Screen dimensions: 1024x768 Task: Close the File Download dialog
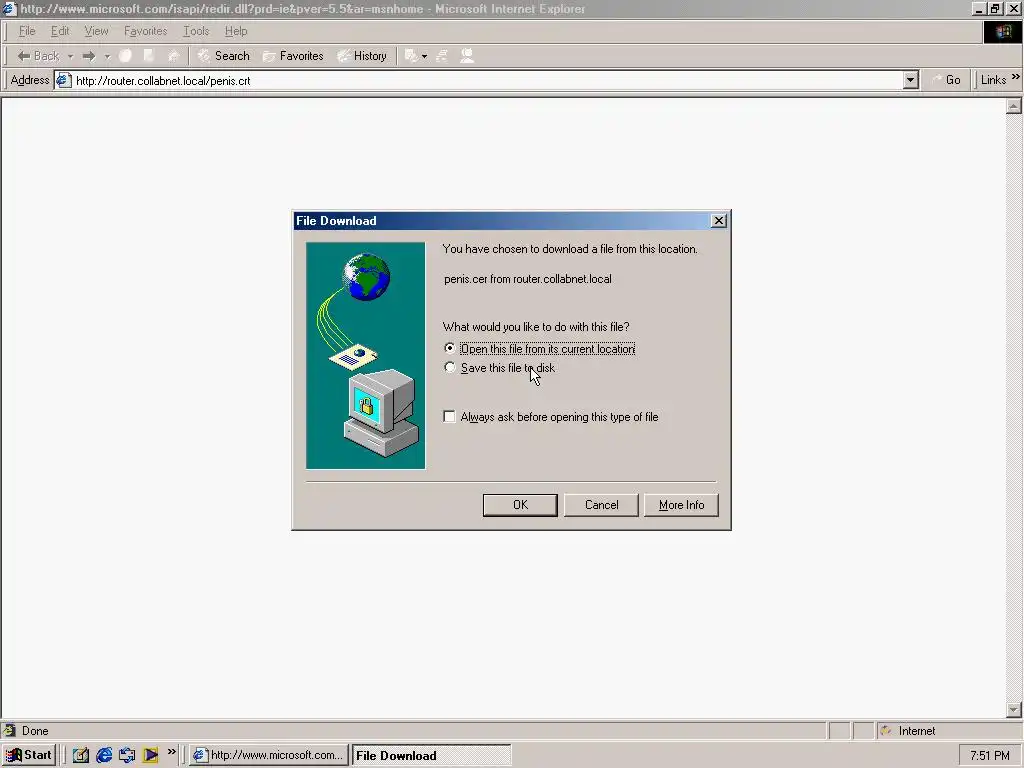718,221
